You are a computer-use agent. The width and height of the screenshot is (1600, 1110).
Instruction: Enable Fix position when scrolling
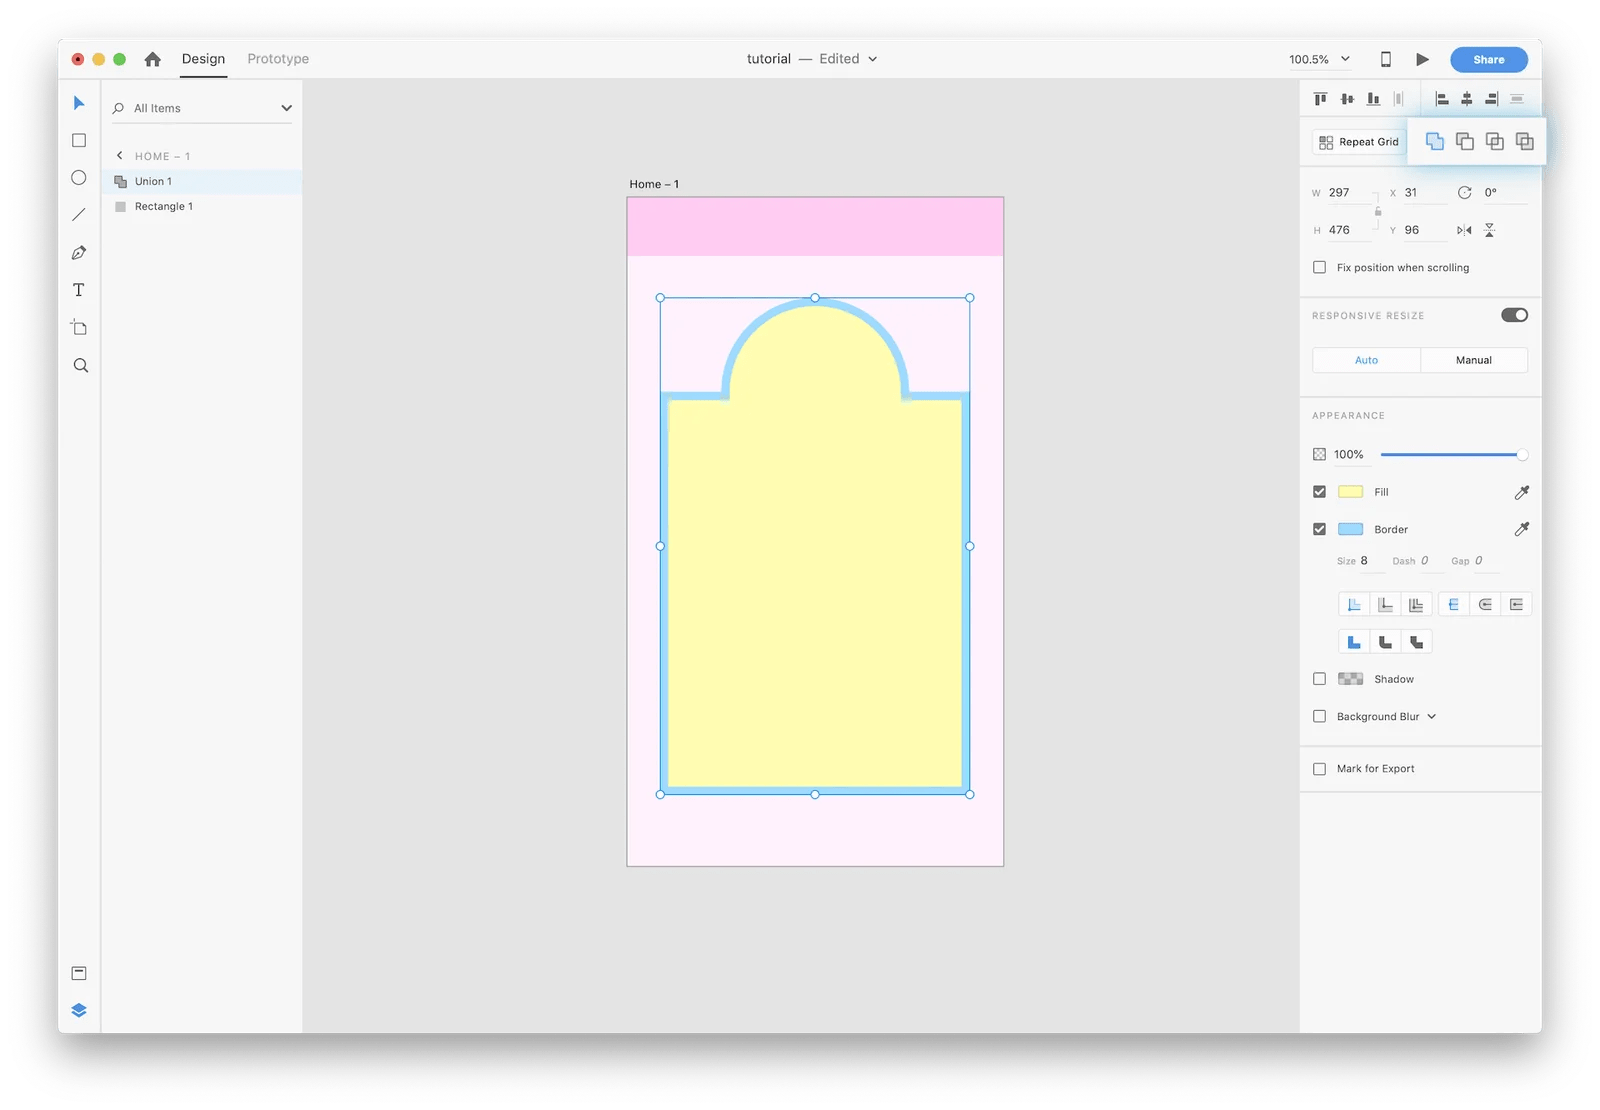[1320, 267]
